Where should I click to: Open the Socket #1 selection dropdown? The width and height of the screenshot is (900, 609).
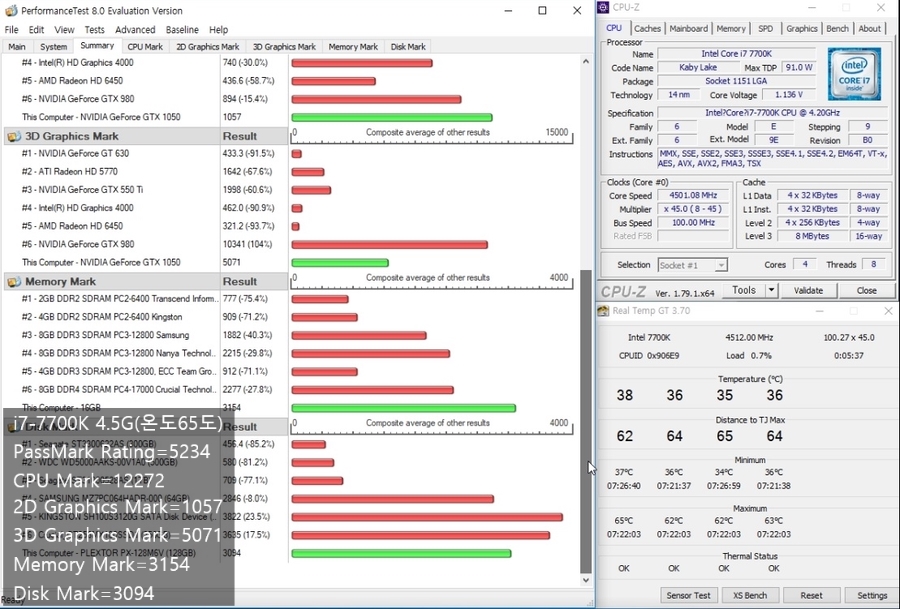[693, 265]
